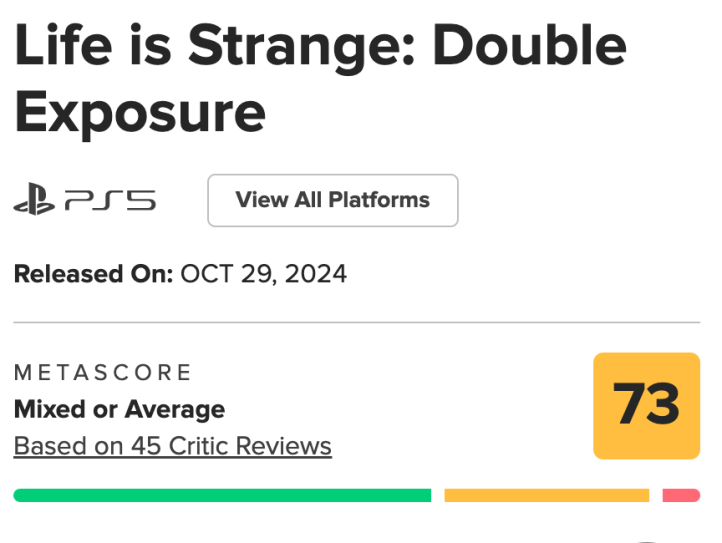This screenshot has height=543, width=722.
Task: Open the Based on 45 Critic Reviews link
Action: click(x=172, y=446)
